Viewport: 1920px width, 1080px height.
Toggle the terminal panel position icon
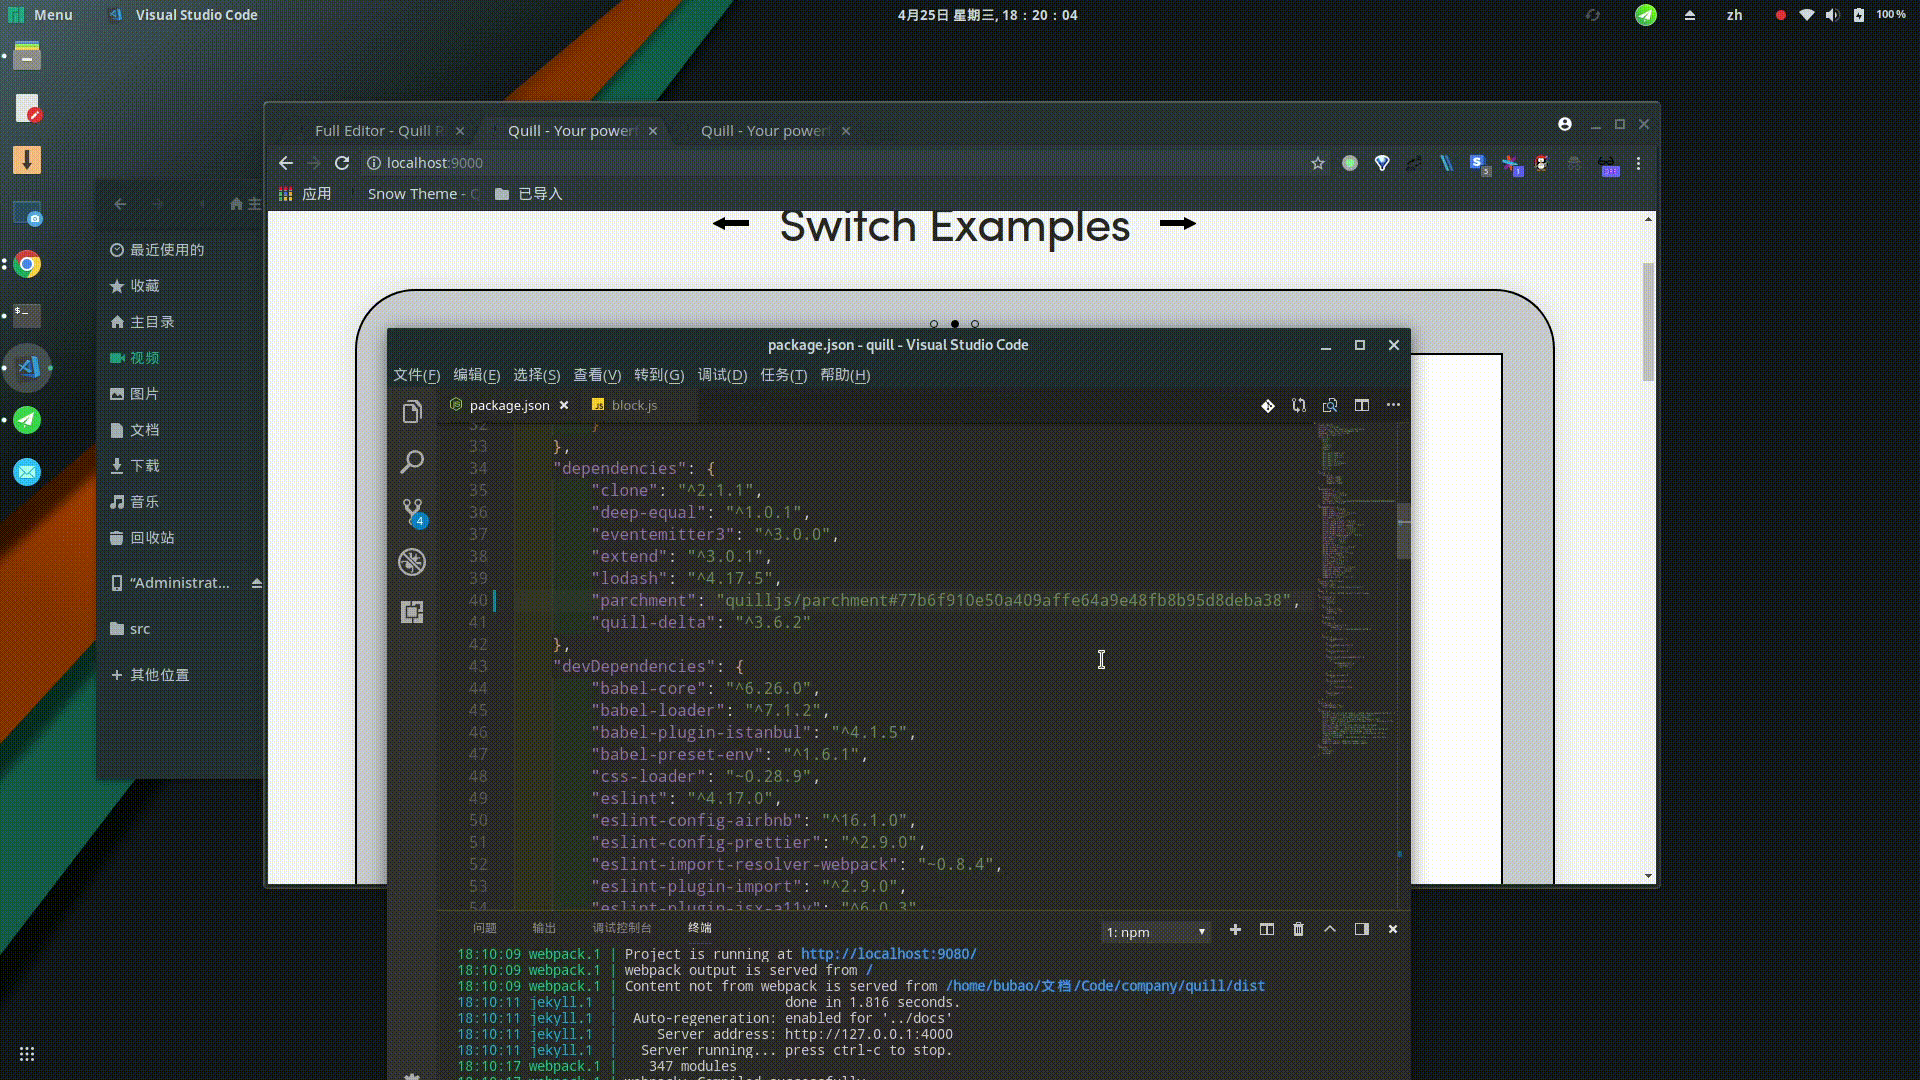[x=1361, y=929]
